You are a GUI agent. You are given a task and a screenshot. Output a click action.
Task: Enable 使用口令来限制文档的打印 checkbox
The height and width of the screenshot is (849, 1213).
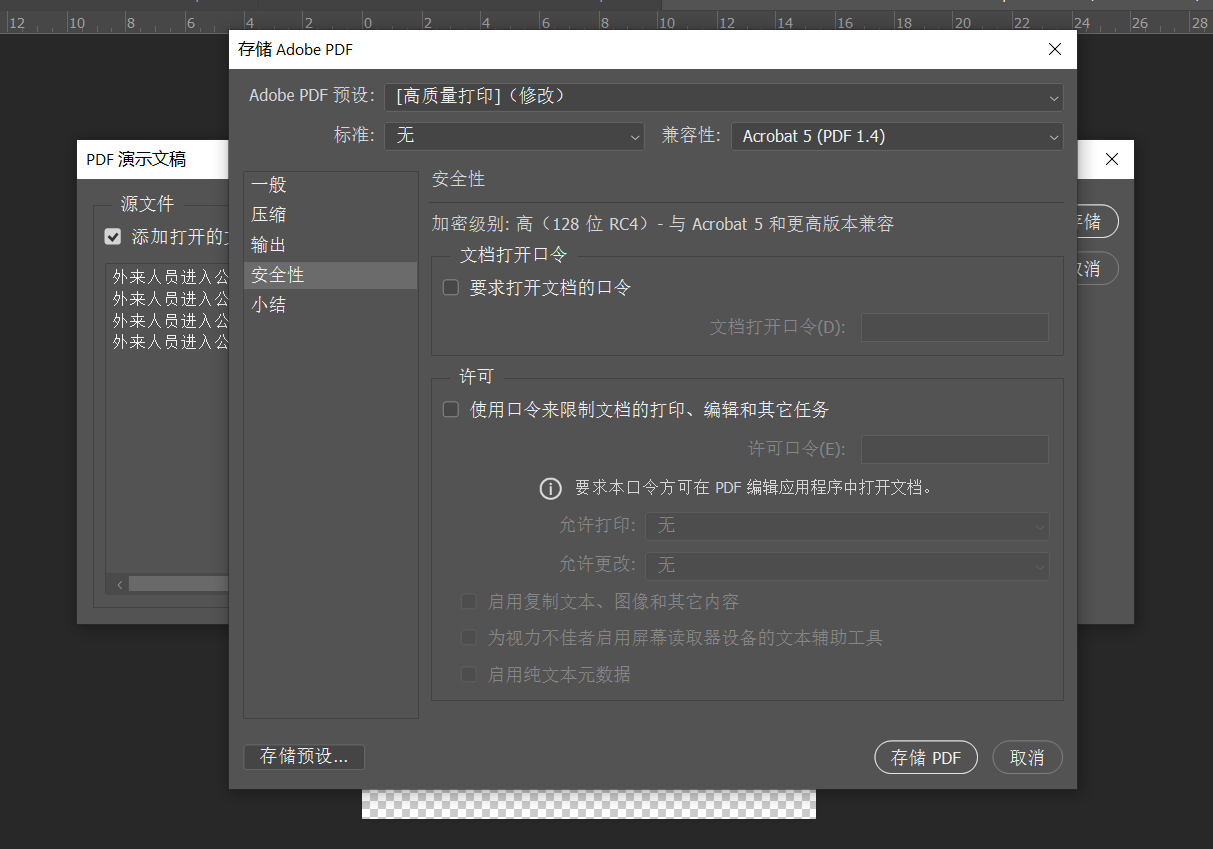(451, 410)
